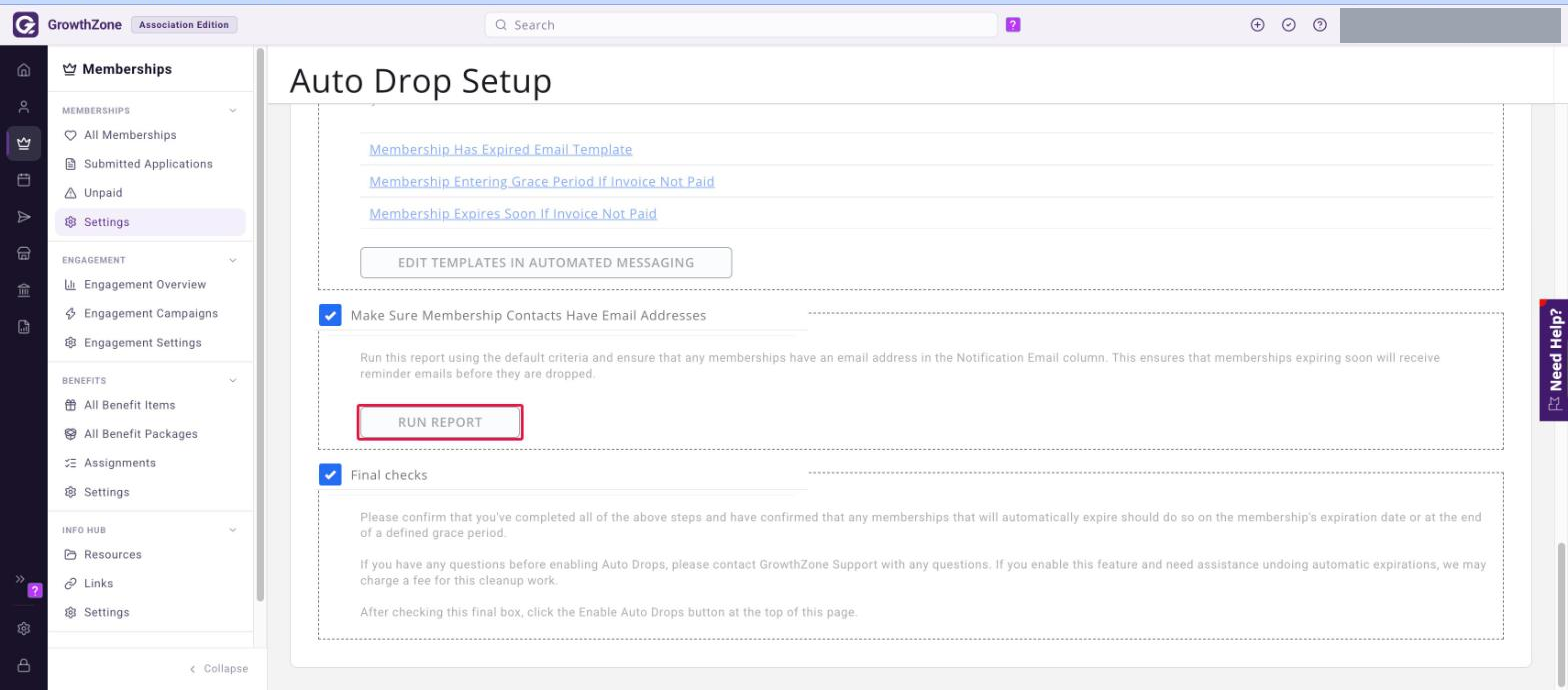1568x690 pixels.
Task: Click the Engagement Overview chart icon
Action: pos(70,285)
